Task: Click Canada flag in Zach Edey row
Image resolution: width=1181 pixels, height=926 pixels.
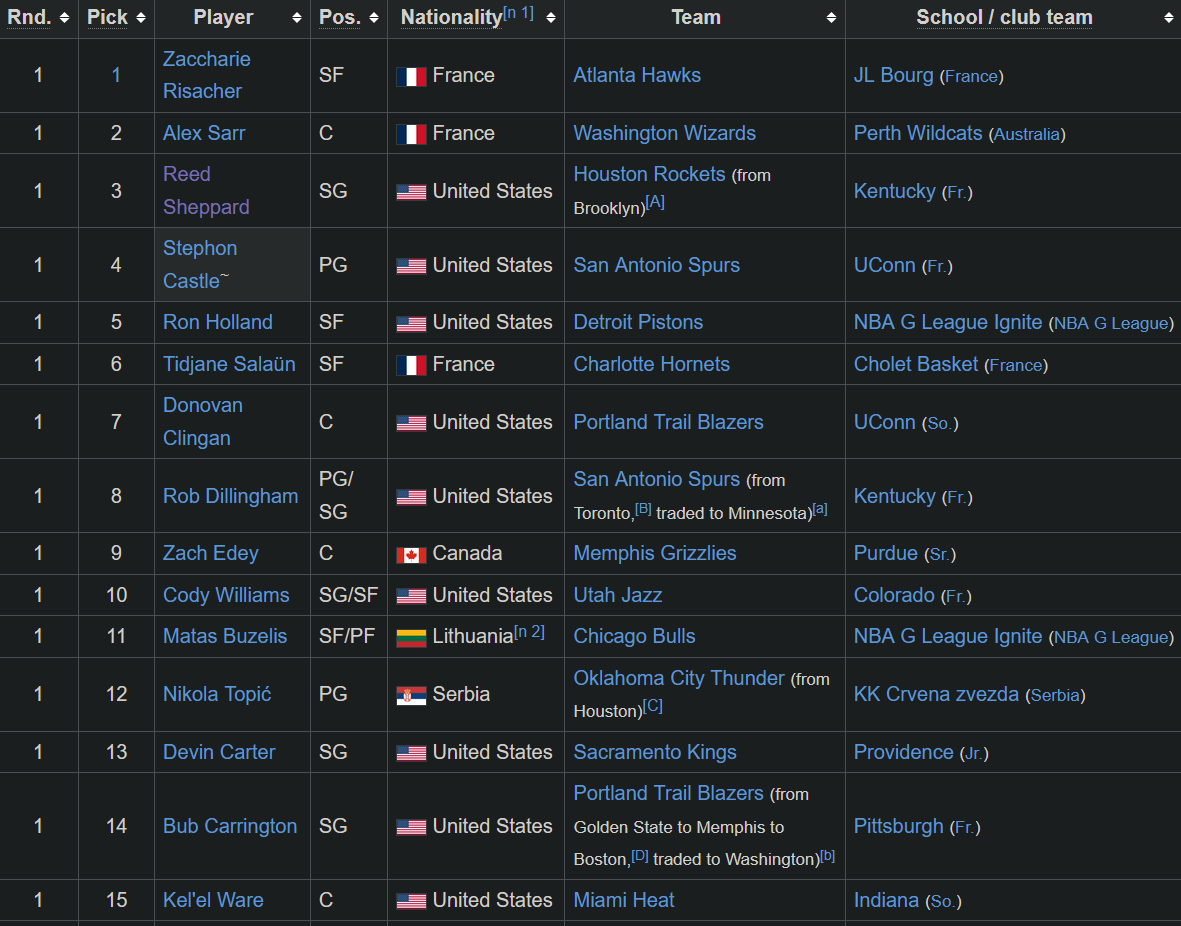Action: 411,555
